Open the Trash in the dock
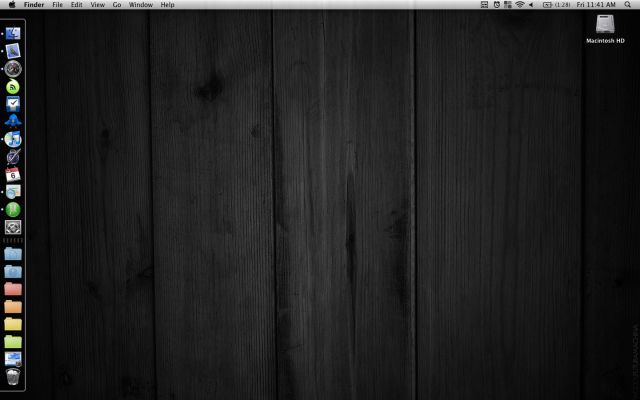Image resolution: width=640 pixels, height=400 pixels. [13, 377]
